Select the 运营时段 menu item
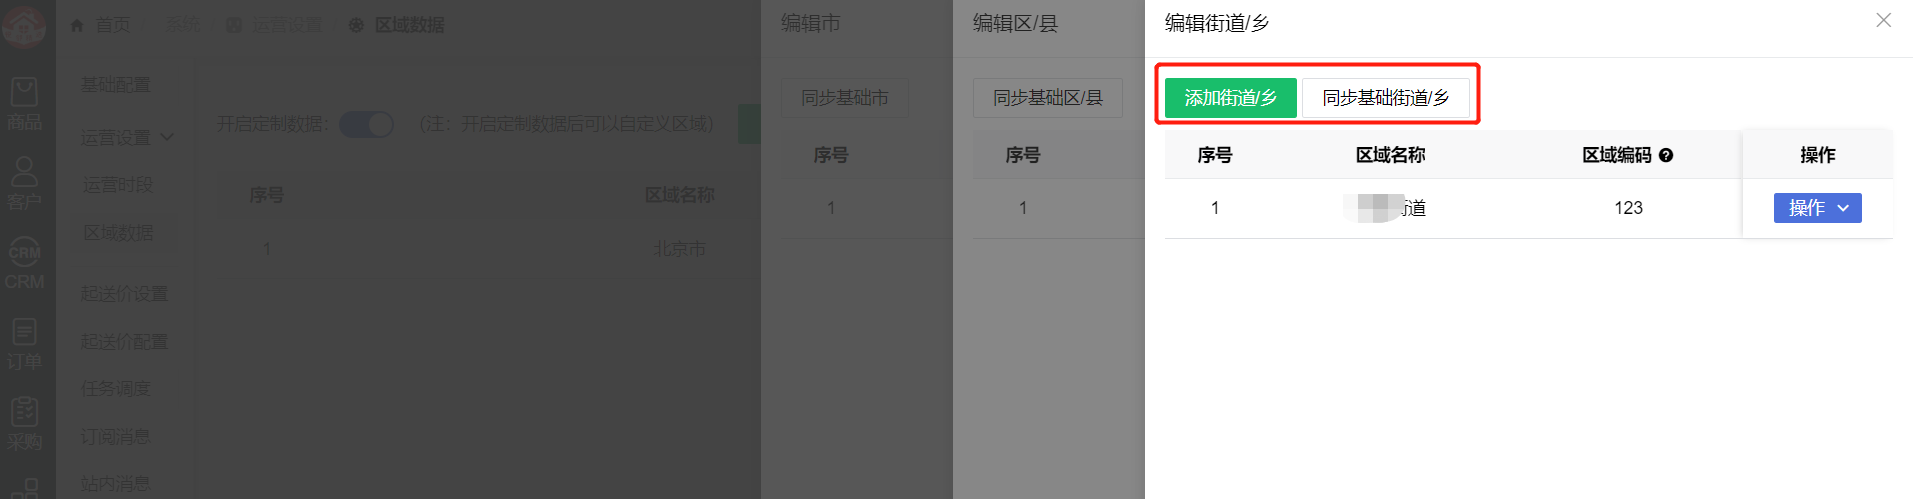Viewport: 1913px width, 499px height. (x=118, y=185)
